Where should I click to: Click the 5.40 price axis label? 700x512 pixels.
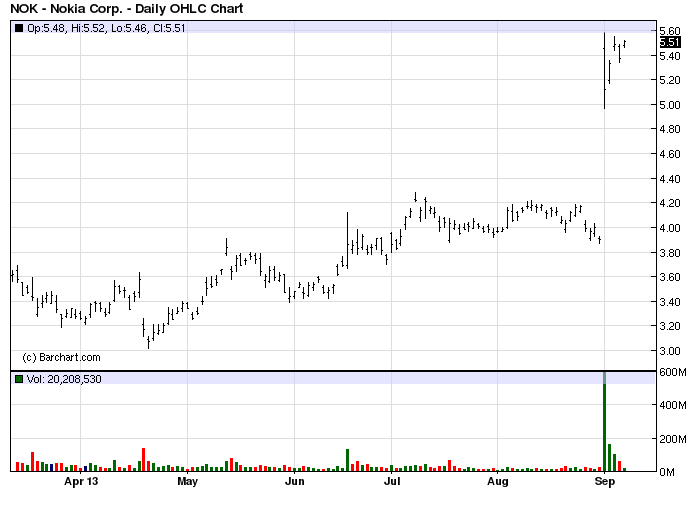(x=670, y=56)
